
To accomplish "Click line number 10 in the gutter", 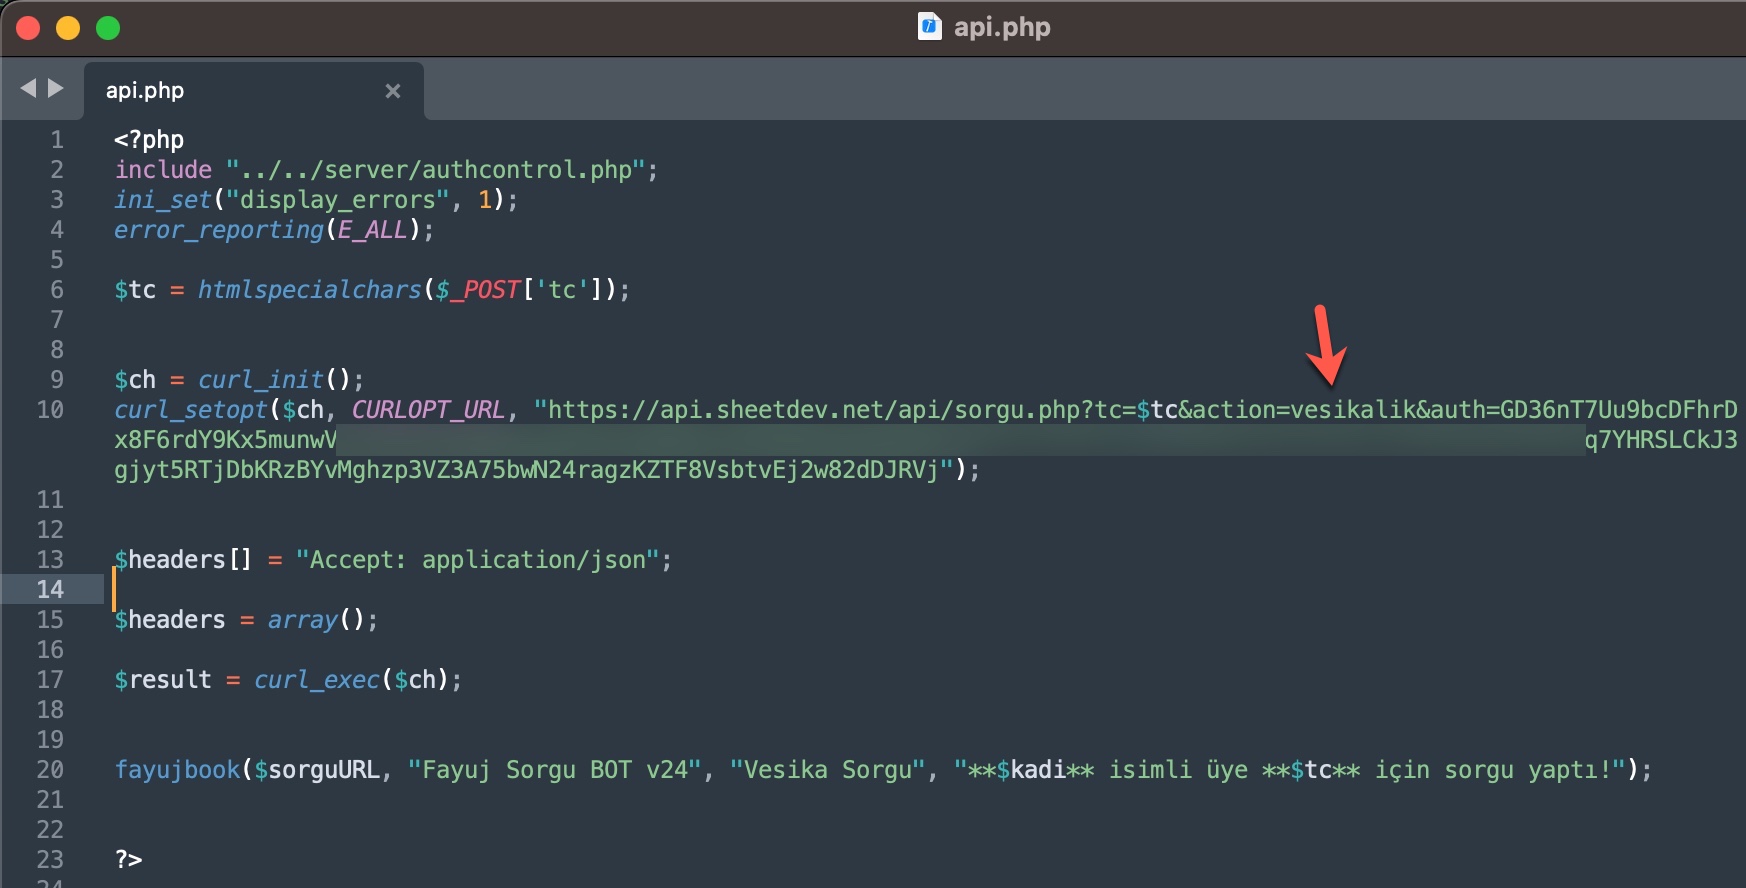I will click(x=50, y=410).
